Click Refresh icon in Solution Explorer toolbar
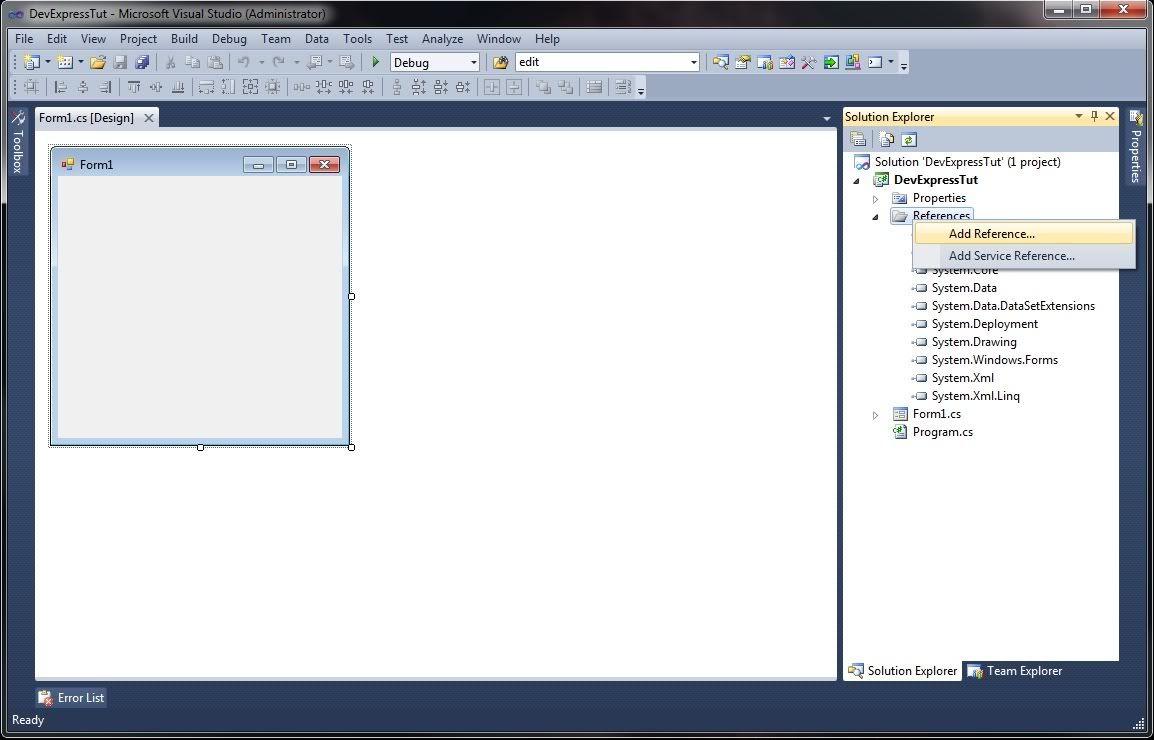The height and width of the screenshot is (740, 1154). click(x=909, y=139)
